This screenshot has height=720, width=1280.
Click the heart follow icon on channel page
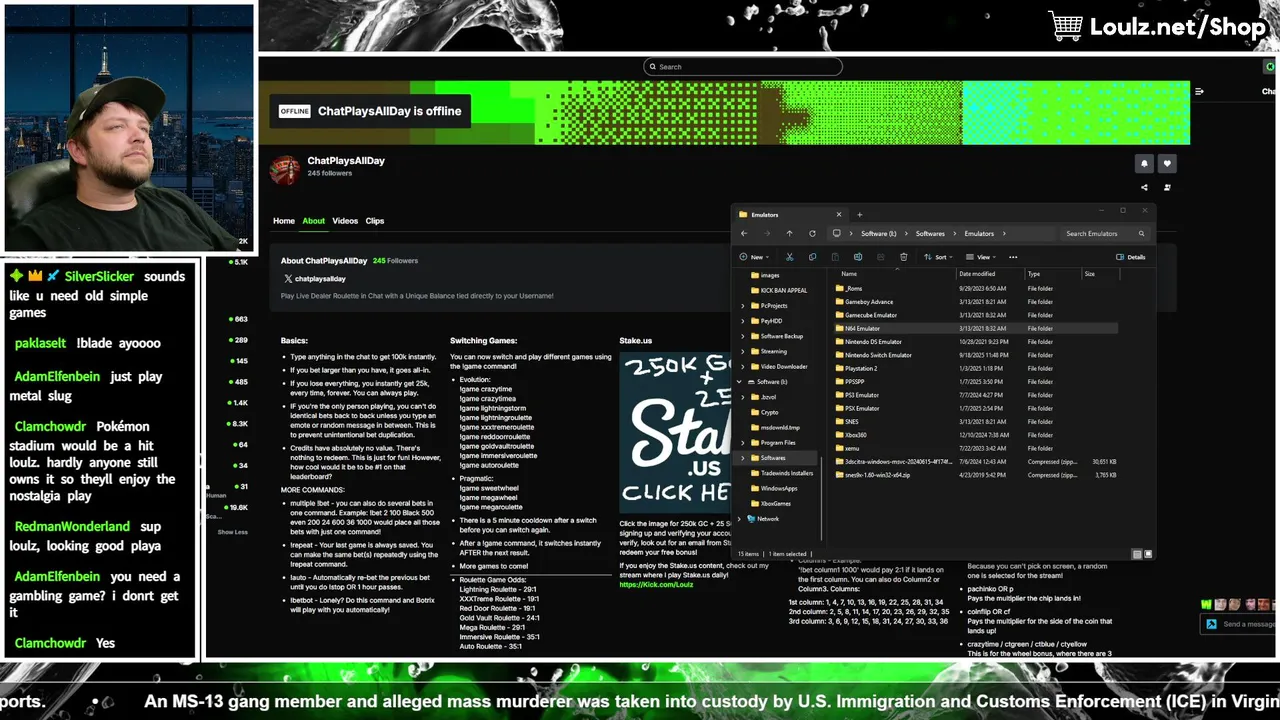click(x=1166, y=163)
